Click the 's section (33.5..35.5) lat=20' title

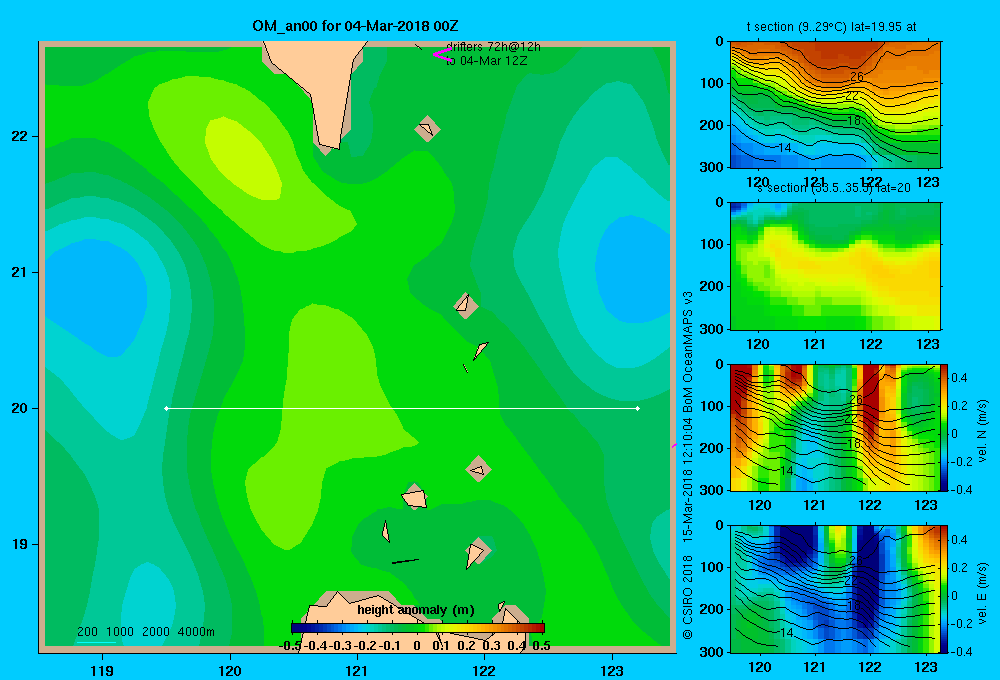click(x=834, y=188)
